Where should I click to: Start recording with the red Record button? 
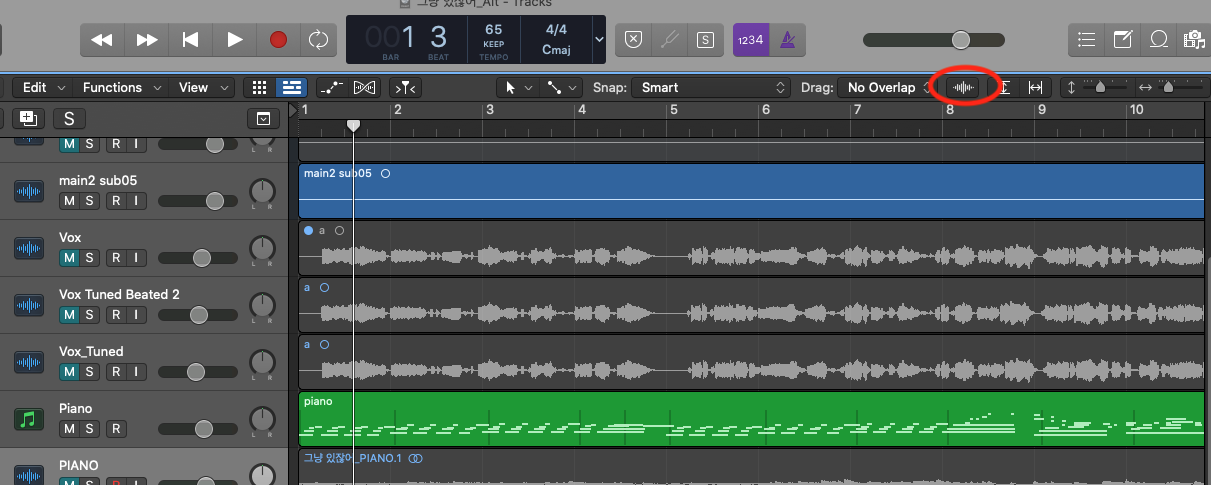pos(278,40)
